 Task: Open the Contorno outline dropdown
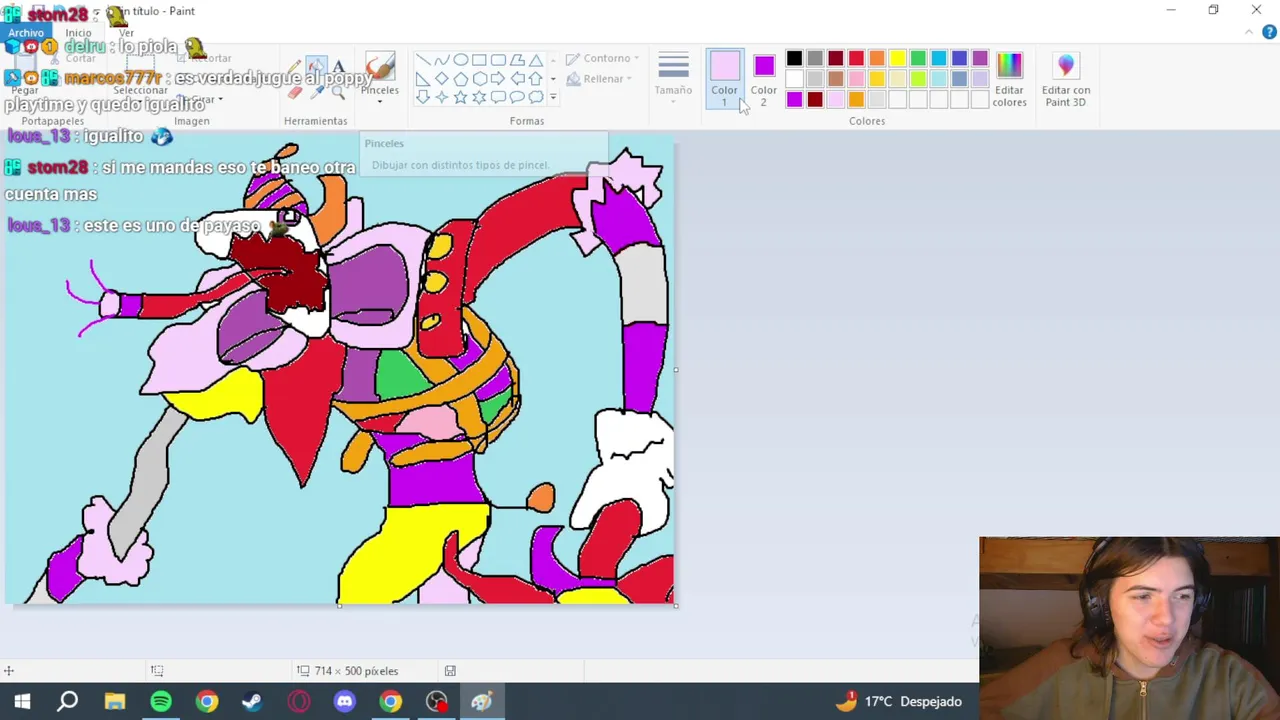(x=602, y=58)
